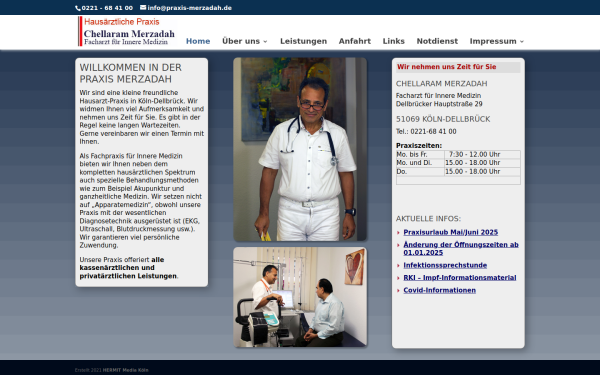This screenshot has height=375, width=600.
Task: Click the AKTUELLE INFOS: heading
Action: click(x=428, y=219)
